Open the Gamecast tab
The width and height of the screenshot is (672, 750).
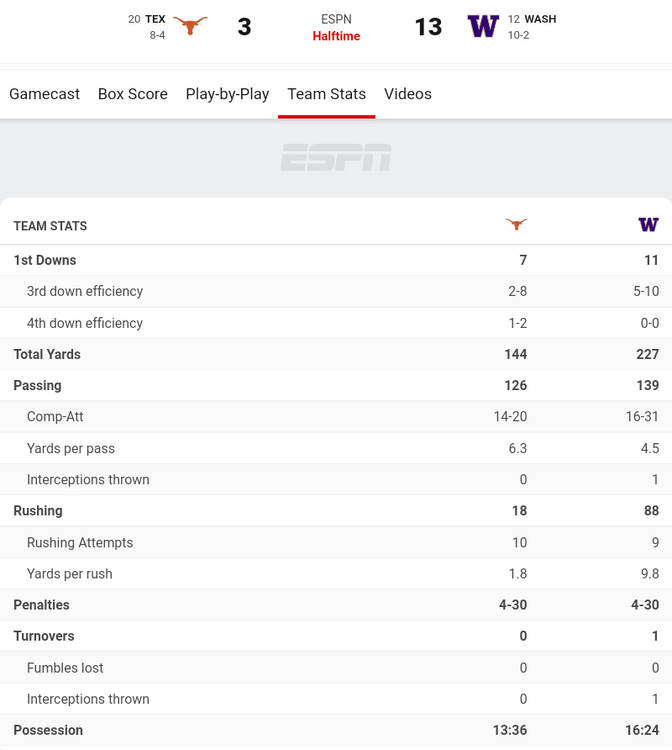click(x=44, y=94)
